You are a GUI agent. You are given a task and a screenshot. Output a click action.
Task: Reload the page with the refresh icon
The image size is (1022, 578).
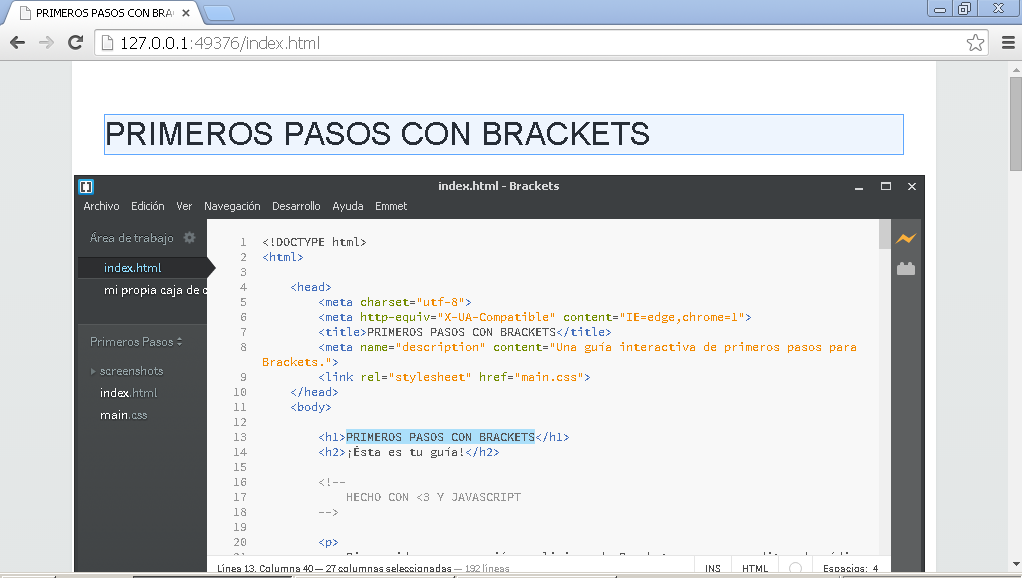[73, 42]
